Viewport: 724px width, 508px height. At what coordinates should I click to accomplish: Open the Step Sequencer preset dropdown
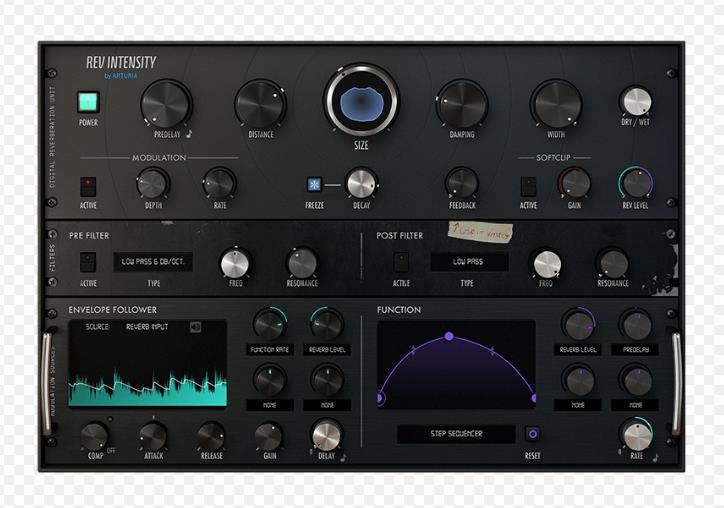pyautogui.click(x=456, y=434)
